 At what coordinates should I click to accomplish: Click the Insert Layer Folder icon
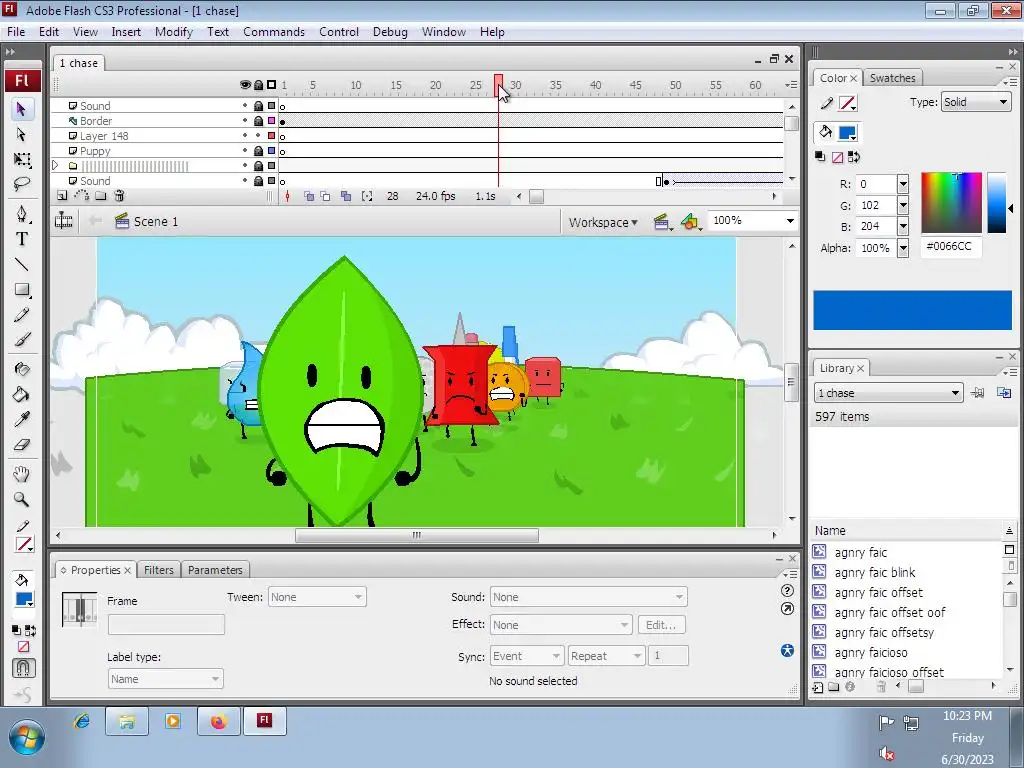[x=101, y=195]
